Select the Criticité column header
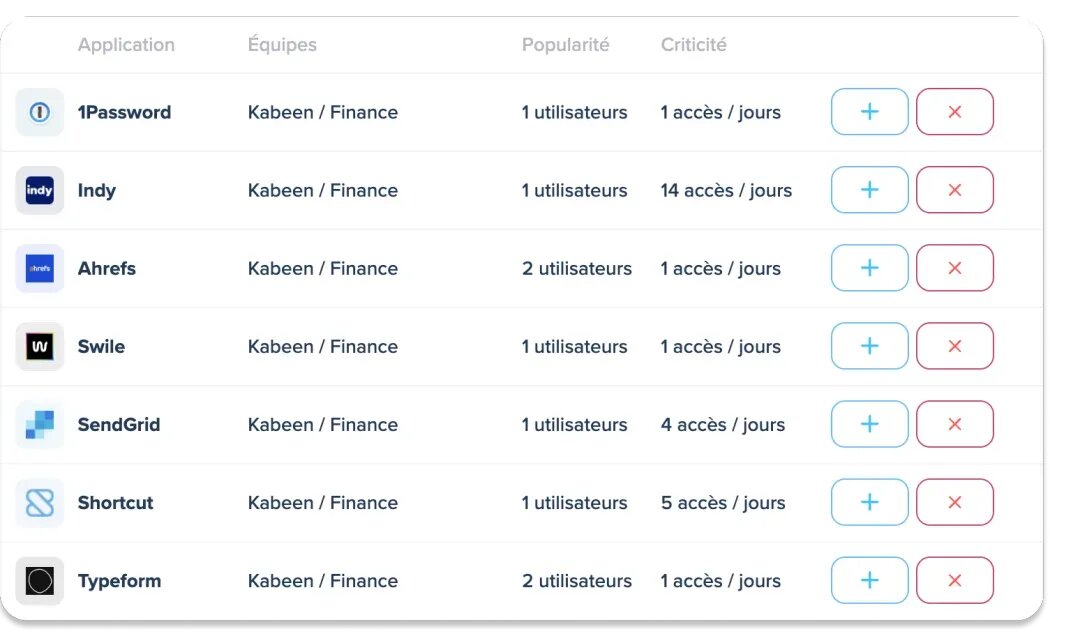This screenshot has height=636, width=1080. coord(693,45)
